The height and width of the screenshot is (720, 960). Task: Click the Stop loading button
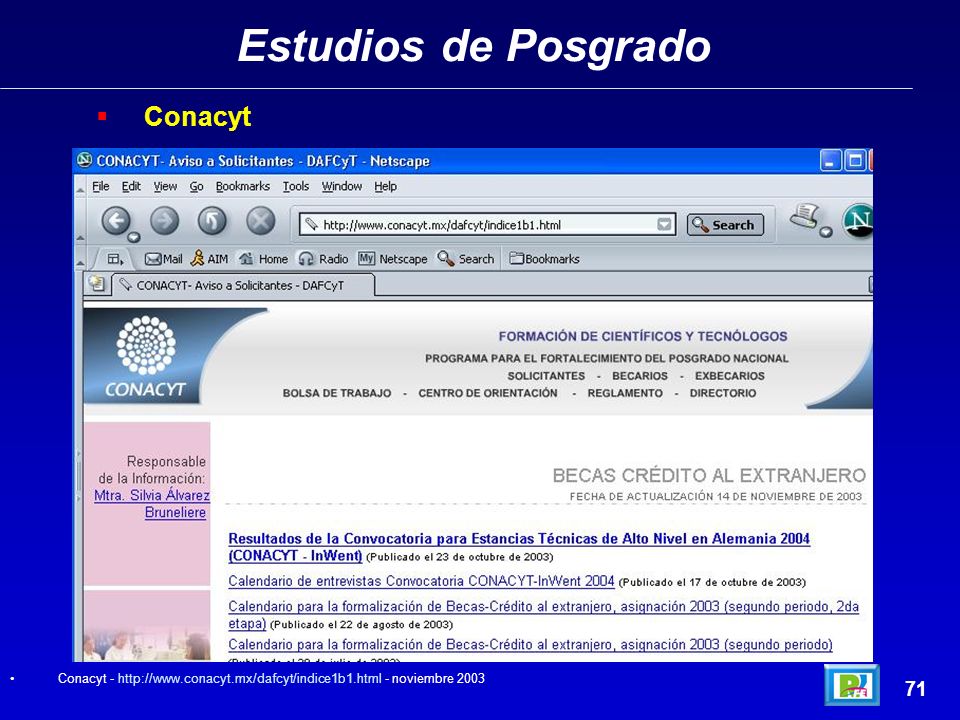260,221
